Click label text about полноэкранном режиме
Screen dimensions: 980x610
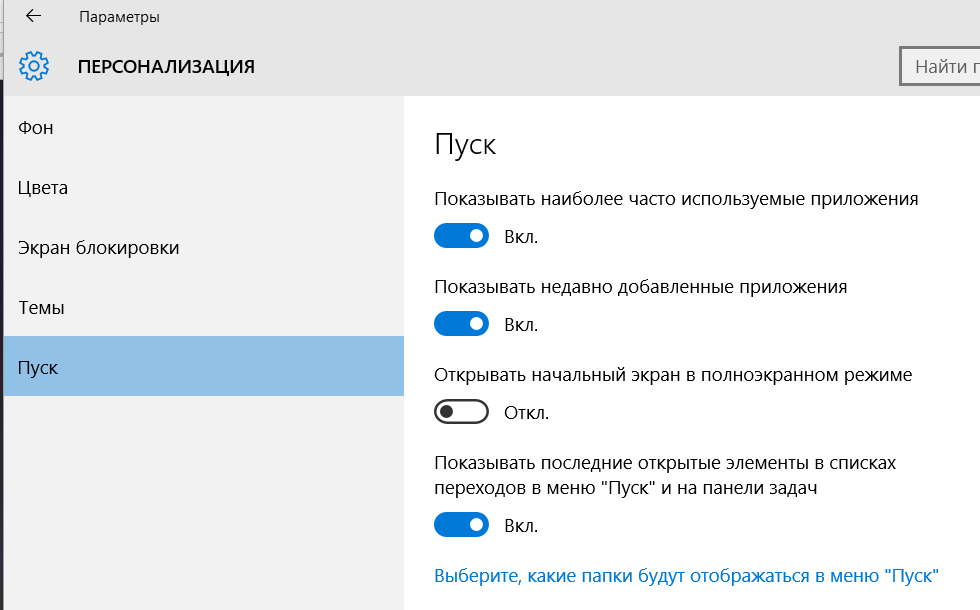(673, 375)
